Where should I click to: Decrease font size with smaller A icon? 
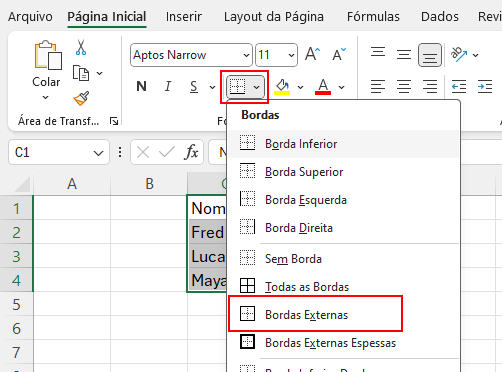tap(339, 54)
